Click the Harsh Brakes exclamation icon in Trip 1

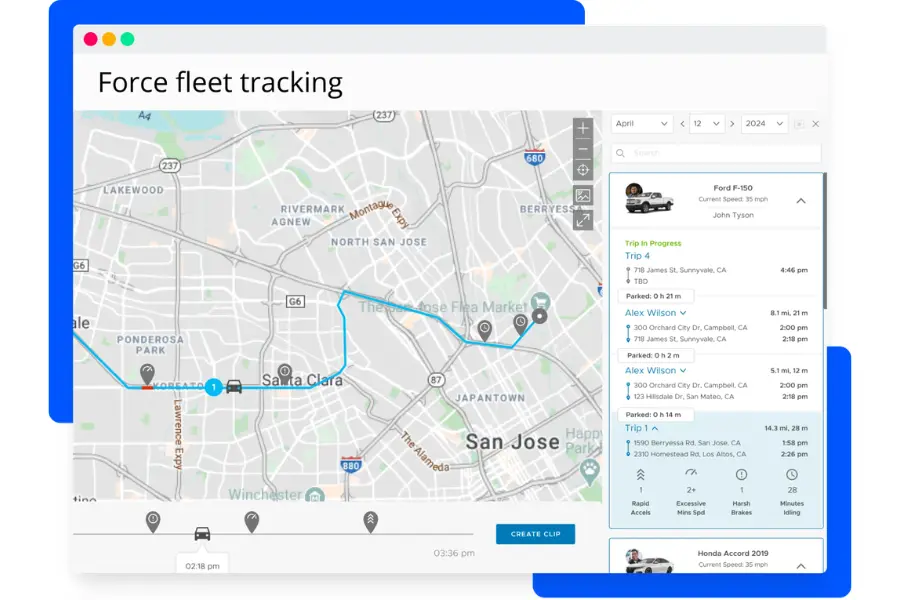point(742,475)
